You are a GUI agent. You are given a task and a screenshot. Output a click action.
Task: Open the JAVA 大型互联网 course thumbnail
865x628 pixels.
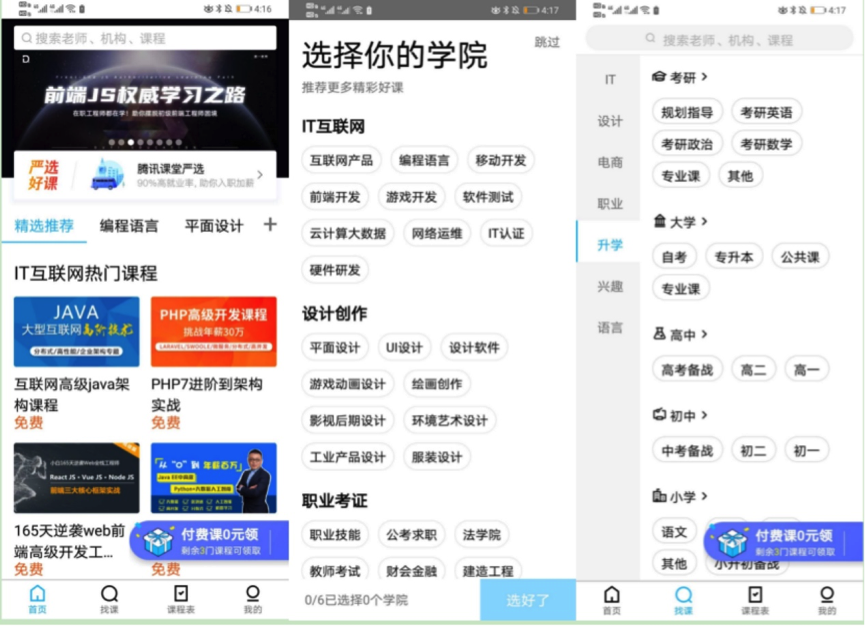[77, 332]
